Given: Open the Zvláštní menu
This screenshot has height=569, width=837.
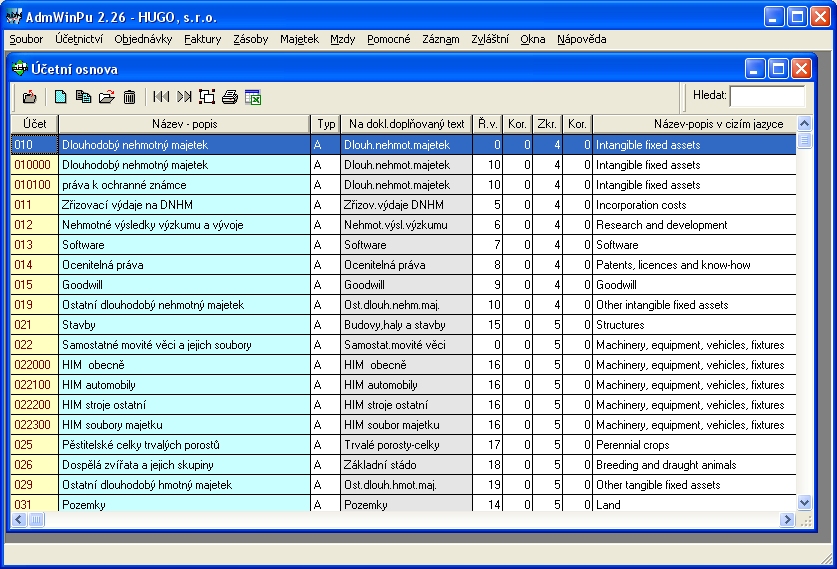Looking at the screenshot, I should pyautogui.click(x=490, y=39).
